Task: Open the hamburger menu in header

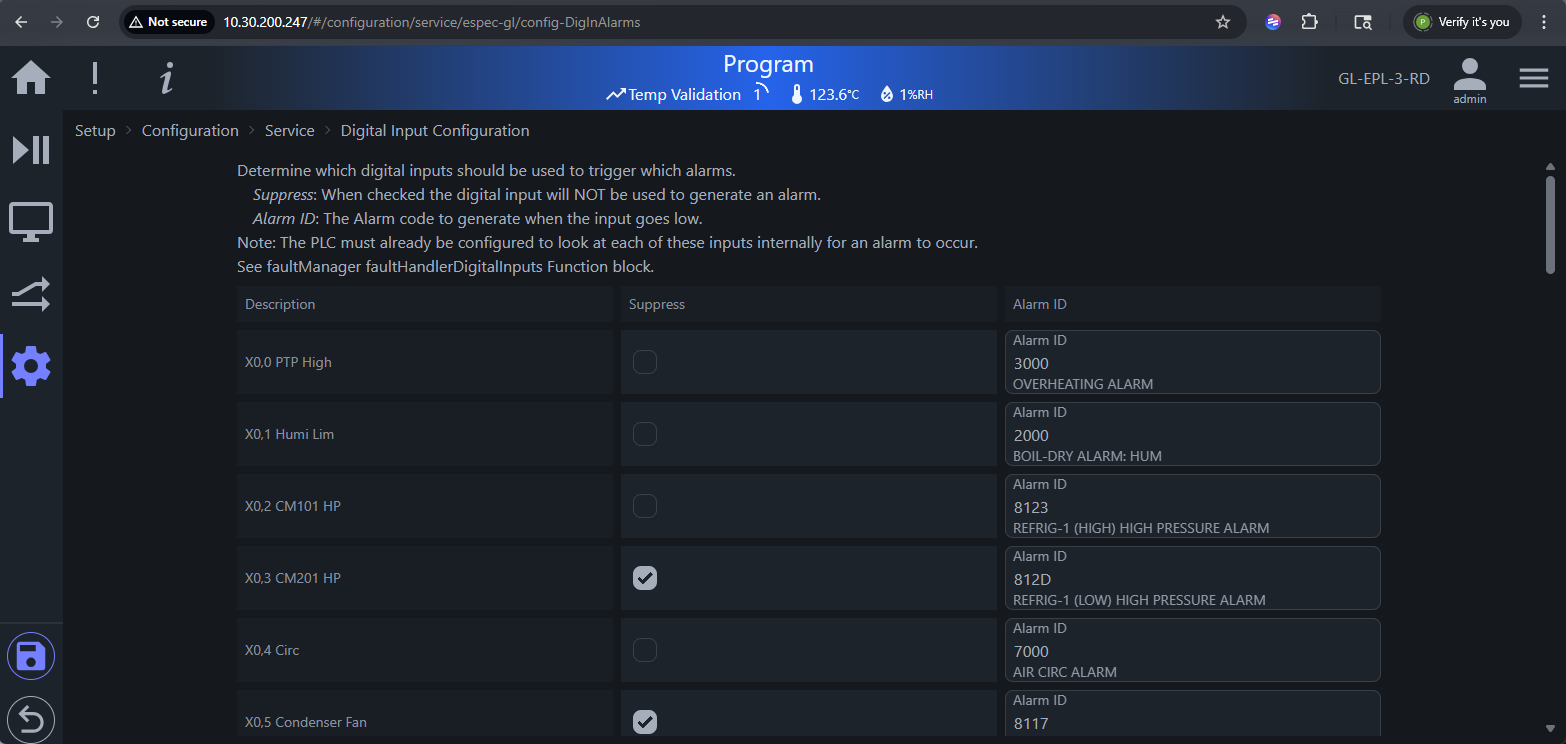Action: click(1534, 78)
